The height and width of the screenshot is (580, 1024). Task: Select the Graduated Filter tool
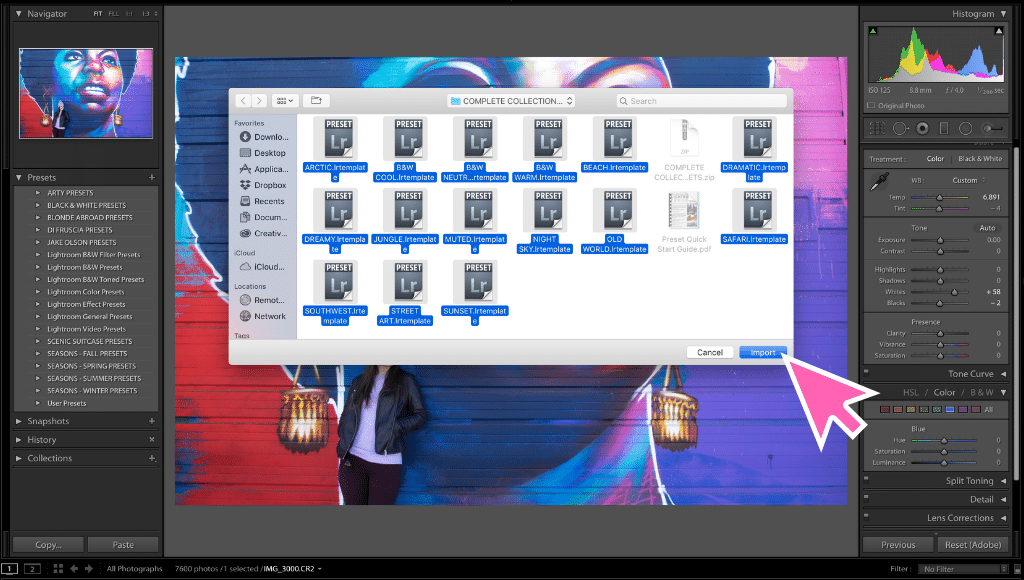[944, 128]
